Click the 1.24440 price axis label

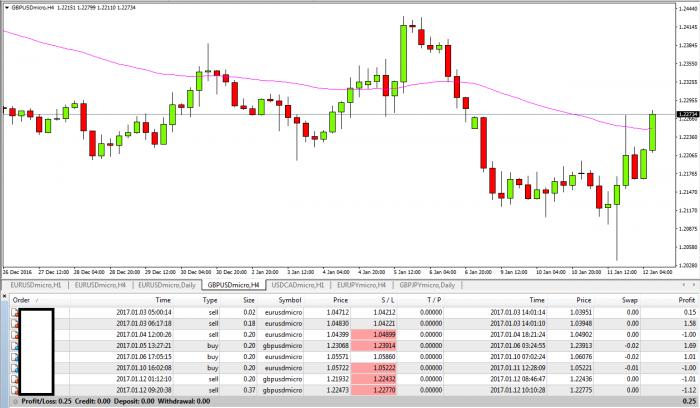click(x=688, y=8)
